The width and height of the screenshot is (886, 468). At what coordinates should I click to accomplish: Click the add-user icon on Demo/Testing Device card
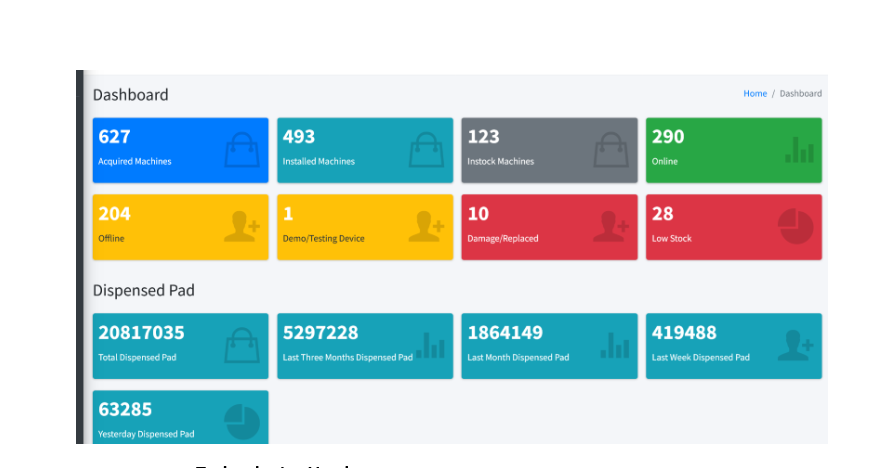pos(427,227)
